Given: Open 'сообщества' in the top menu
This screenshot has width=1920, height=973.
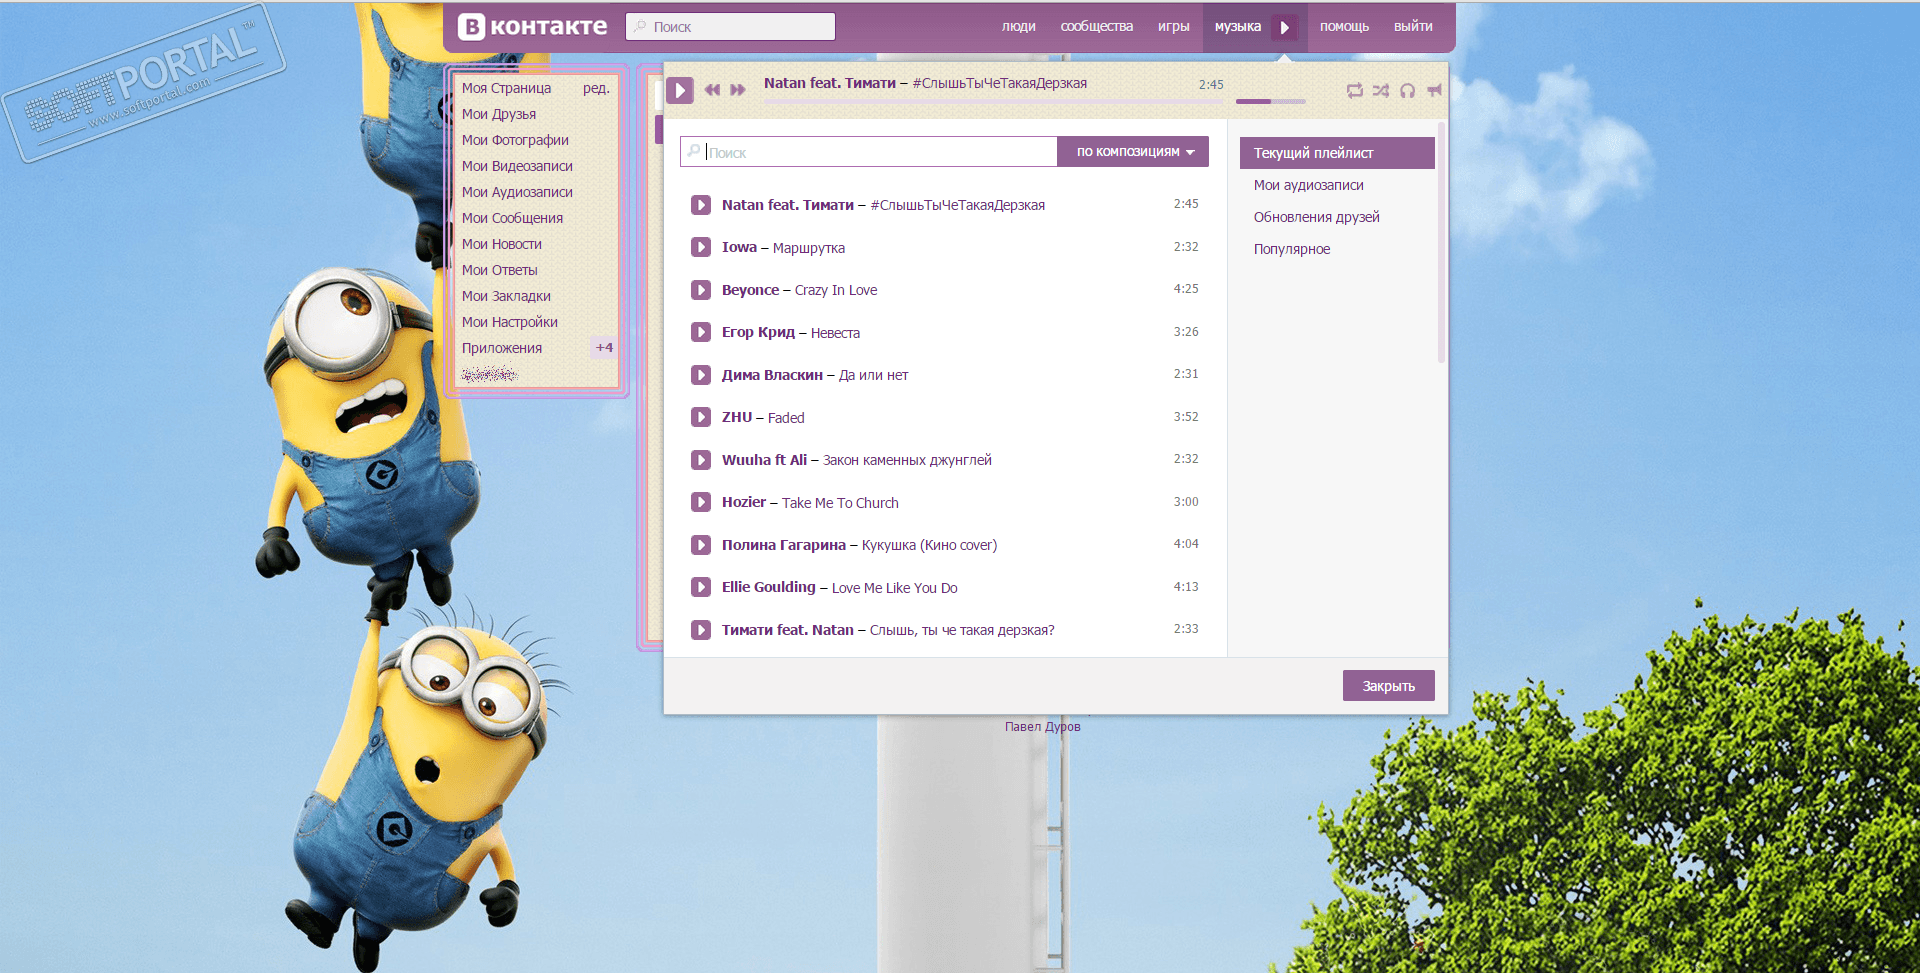Looking at the screenshot, I should coord(1097,27).
